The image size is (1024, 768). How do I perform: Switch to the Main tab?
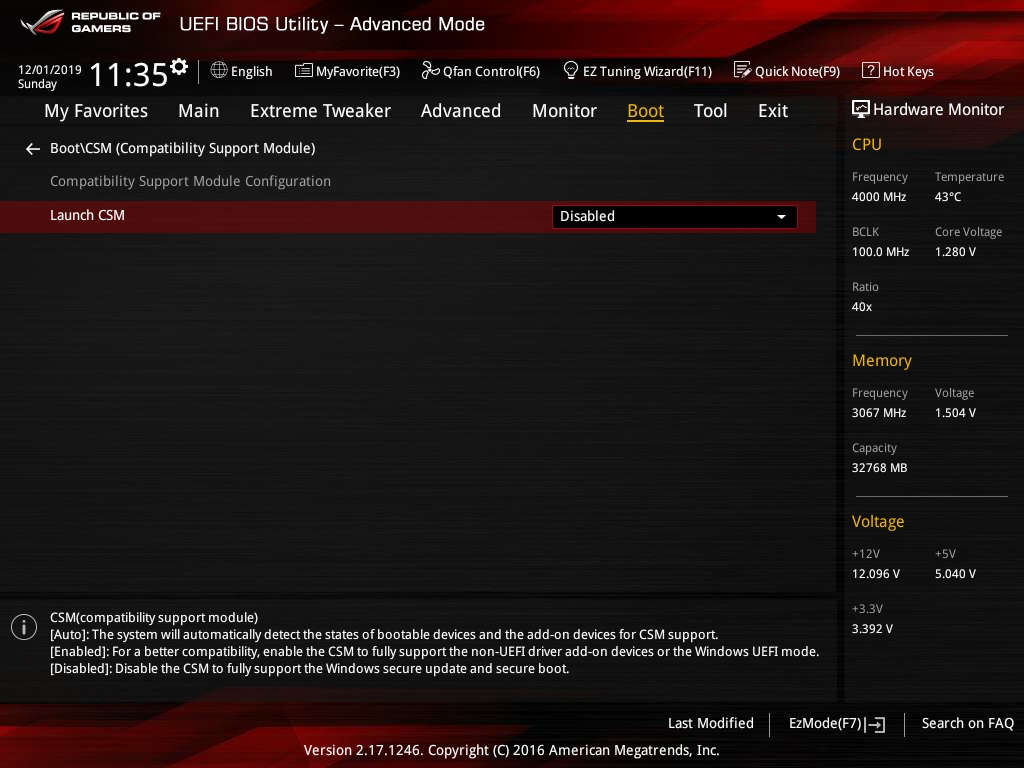pos(199,111)
